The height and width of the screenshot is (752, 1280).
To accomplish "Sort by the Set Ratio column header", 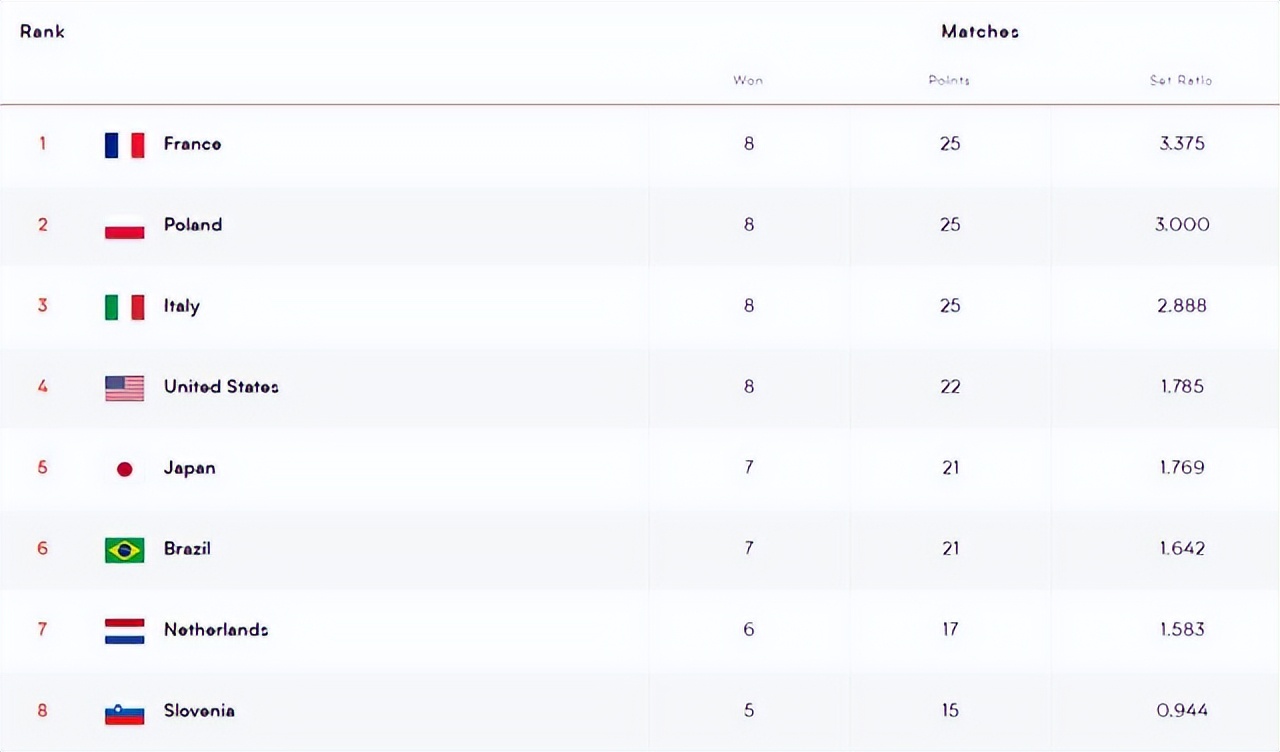I will 1181,80.
